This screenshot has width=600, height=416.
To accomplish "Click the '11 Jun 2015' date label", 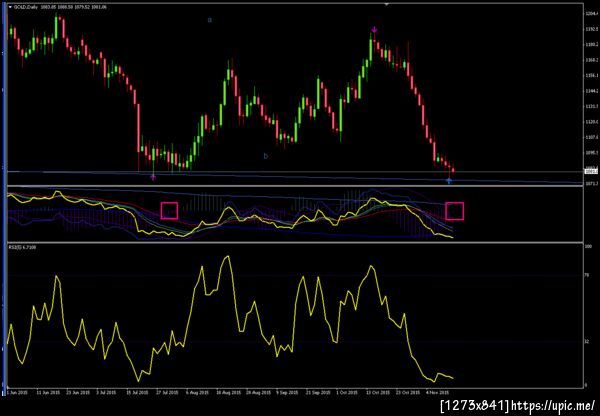I will 48,393.
